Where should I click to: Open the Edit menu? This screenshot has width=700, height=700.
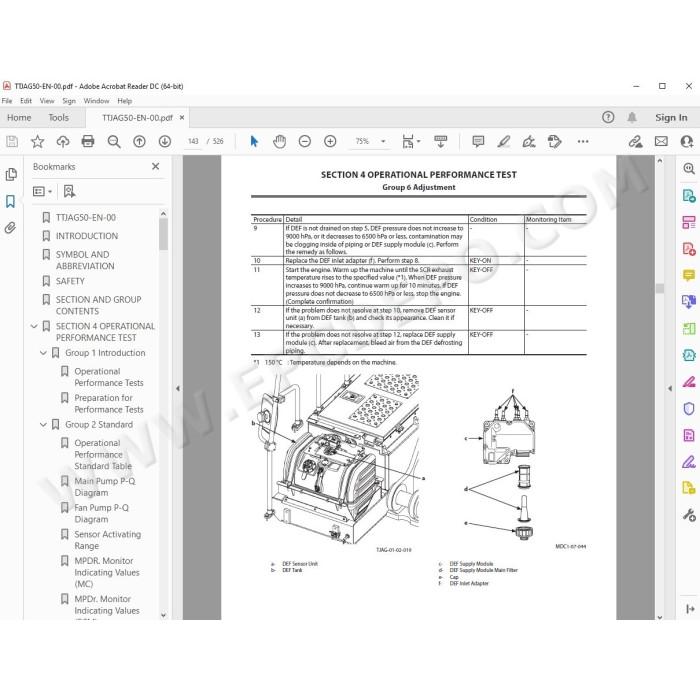pyautogui.click(x=26, y=101)
